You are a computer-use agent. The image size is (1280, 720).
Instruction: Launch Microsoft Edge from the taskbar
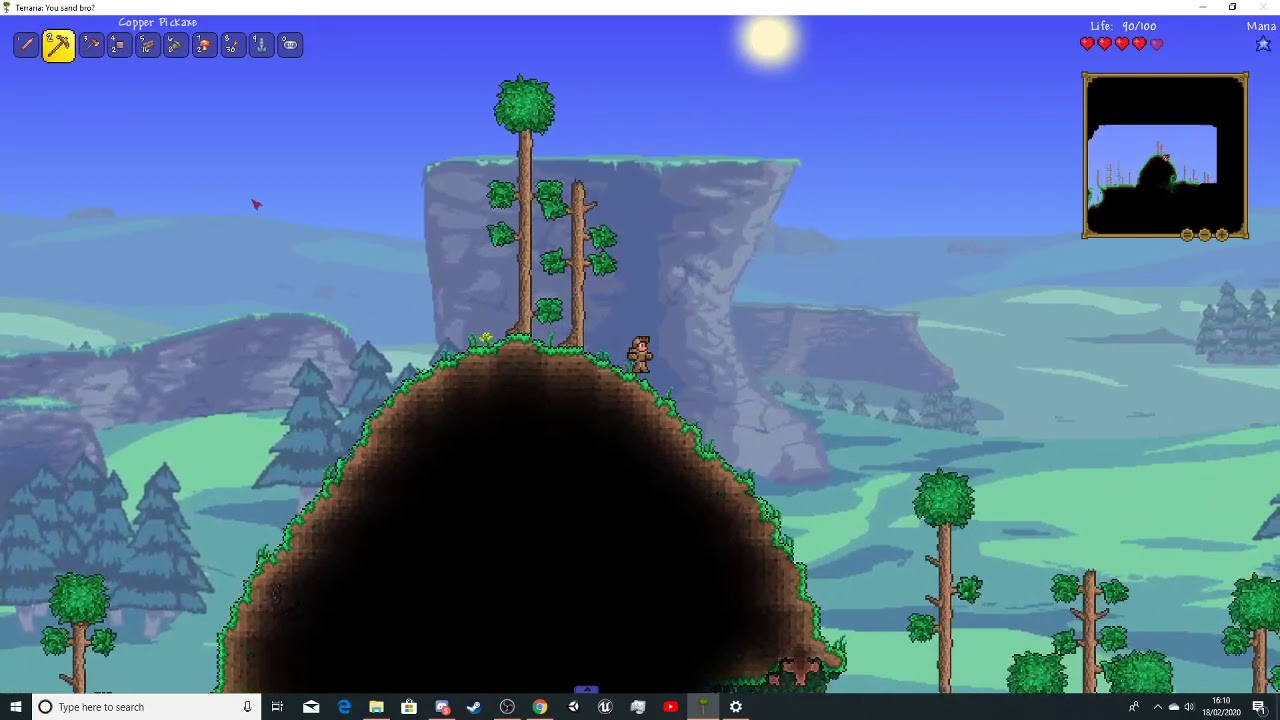pos(344,707)
